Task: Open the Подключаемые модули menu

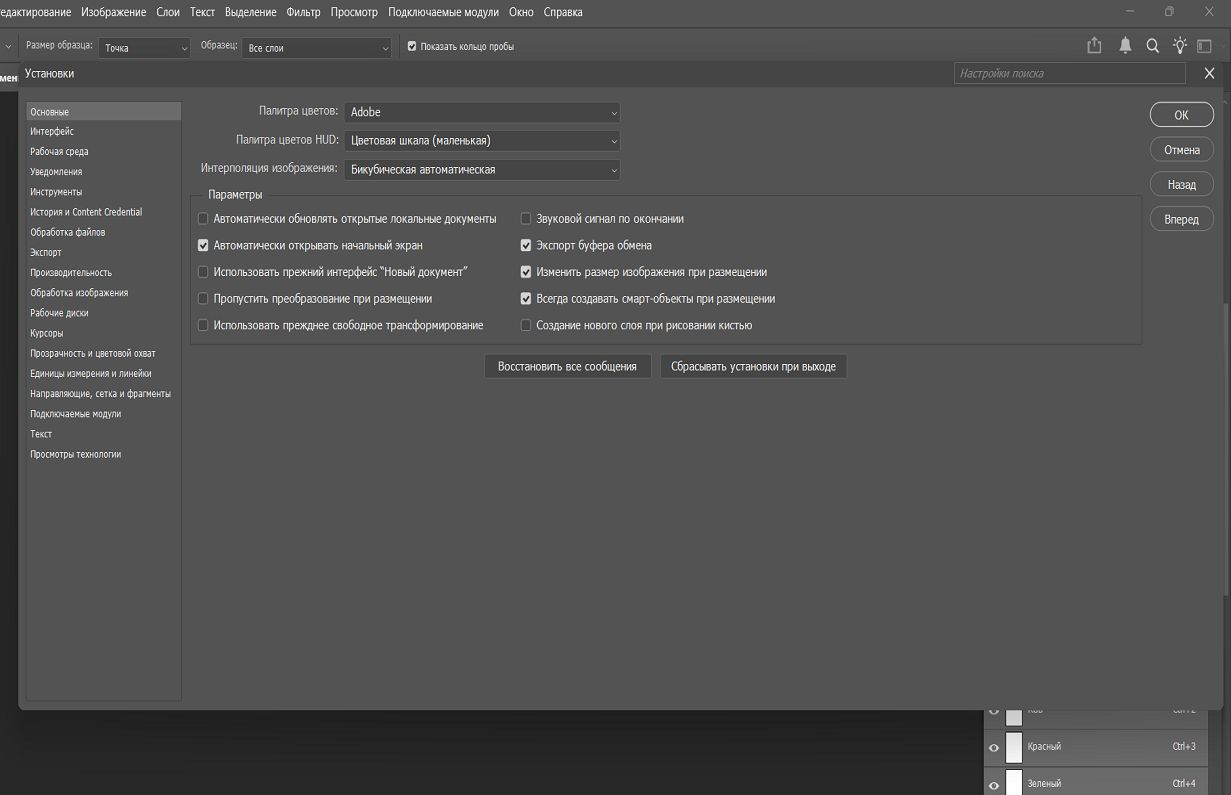Action: (443, 12)
